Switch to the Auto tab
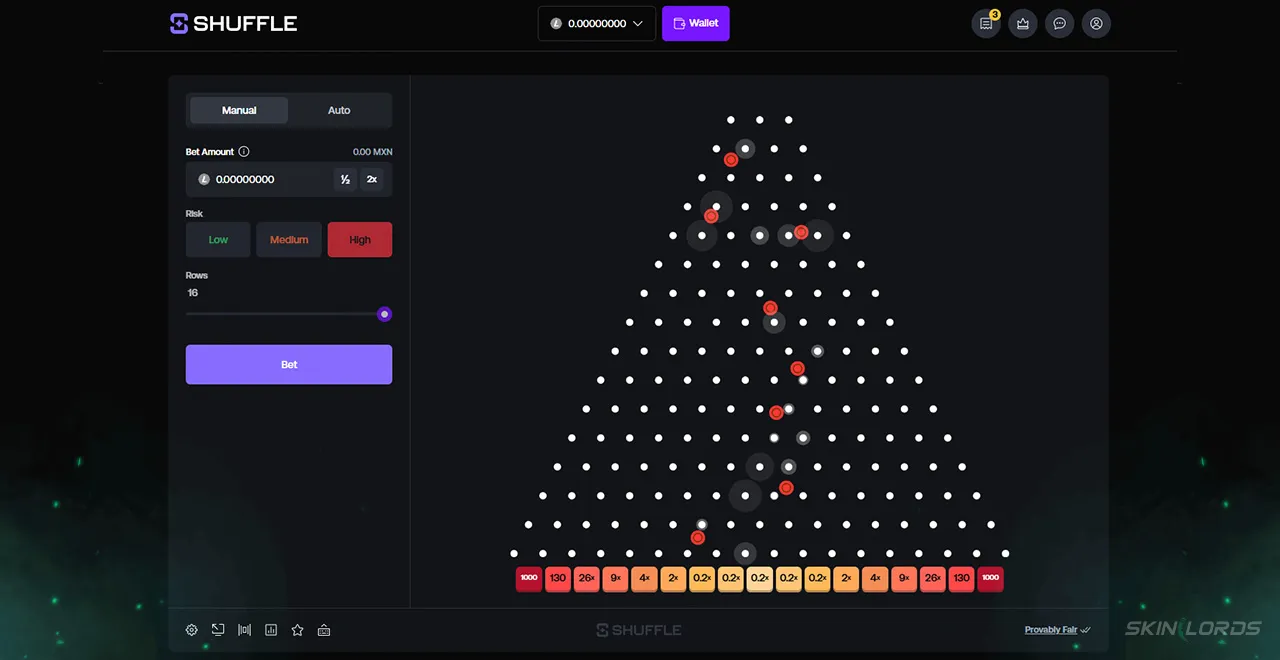The image size is (1280, 660). pos(339,110)
